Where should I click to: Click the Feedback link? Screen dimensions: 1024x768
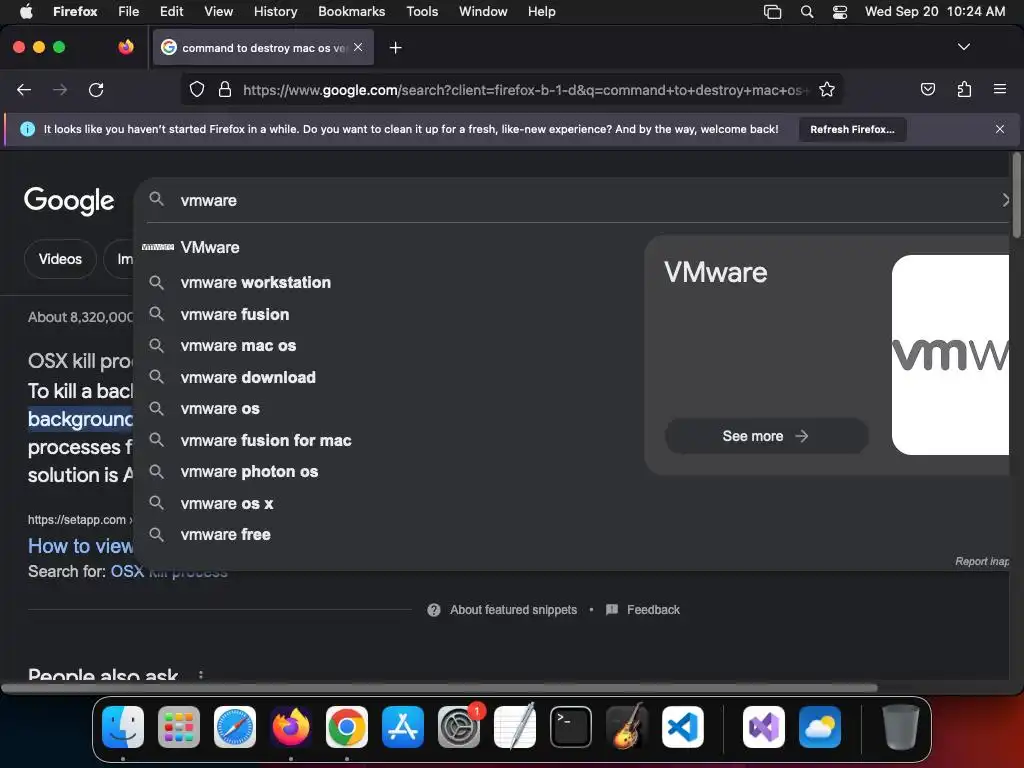click(652, 609)
